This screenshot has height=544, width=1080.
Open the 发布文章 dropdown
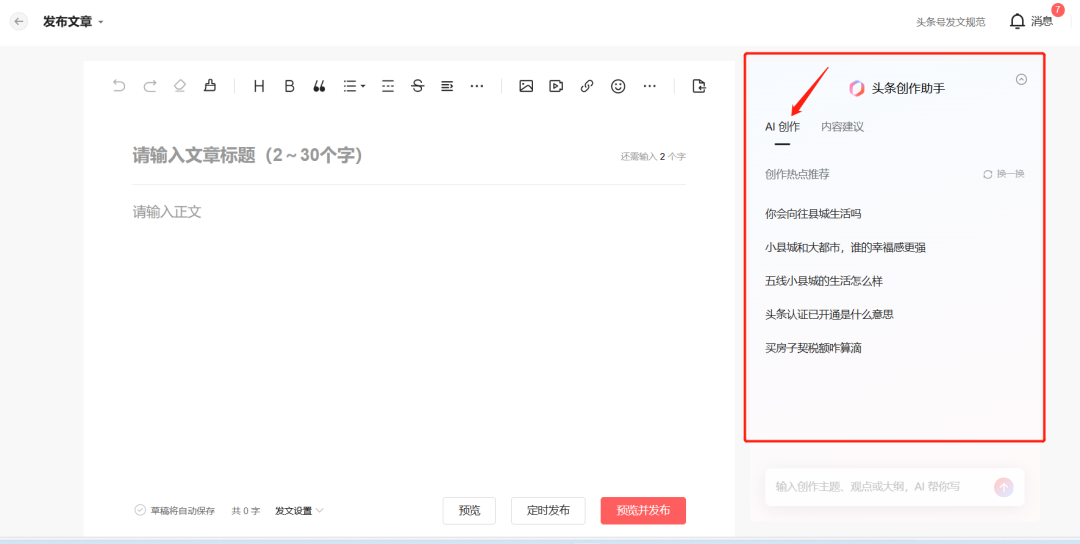73,22
